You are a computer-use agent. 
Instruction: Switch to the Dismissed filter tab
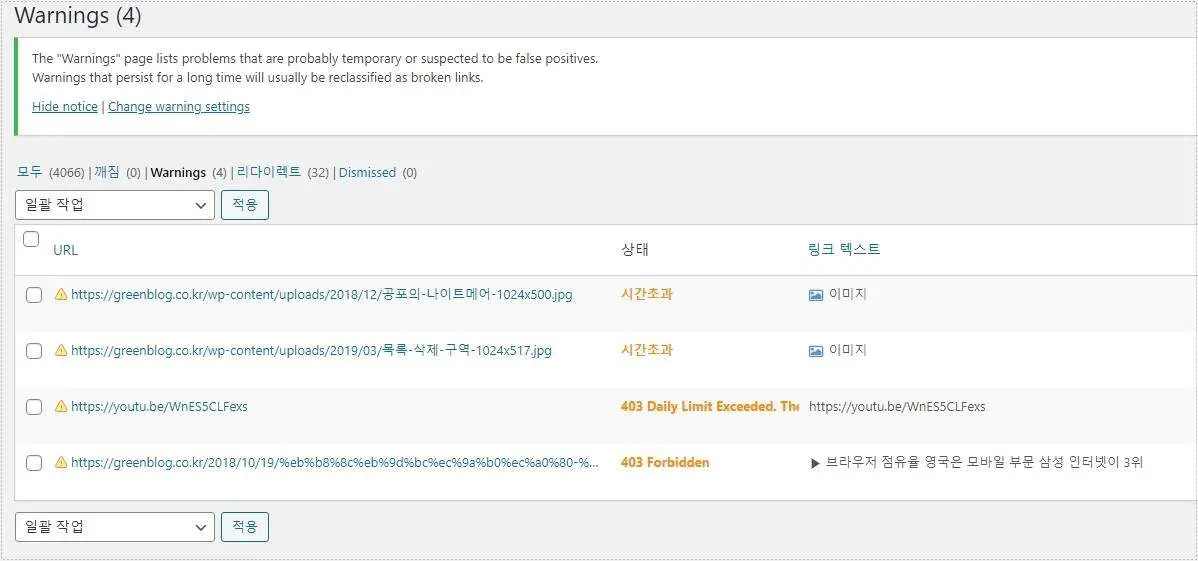tap(367, 173)
